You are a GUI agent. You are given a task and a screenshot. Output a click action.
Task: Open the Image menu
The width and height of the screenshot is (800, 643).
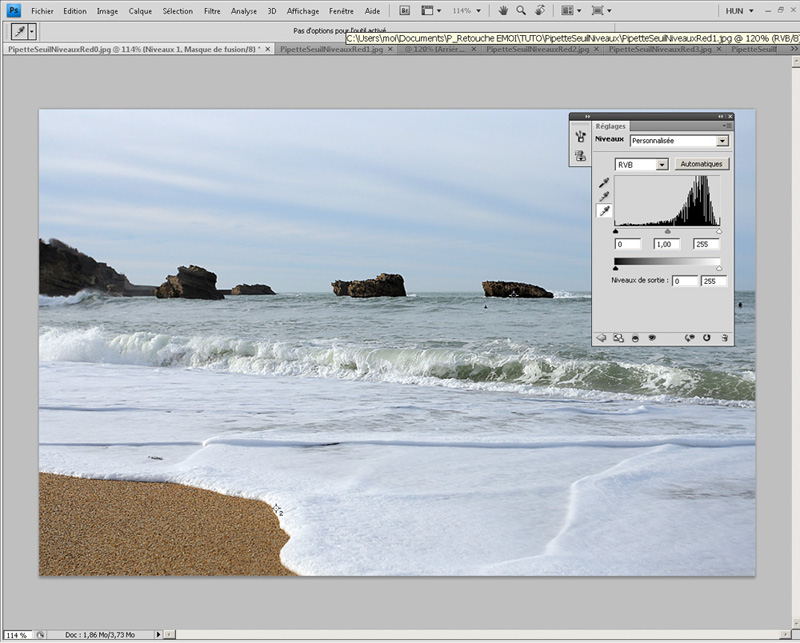pyautogui.click(x=107, y=11)
